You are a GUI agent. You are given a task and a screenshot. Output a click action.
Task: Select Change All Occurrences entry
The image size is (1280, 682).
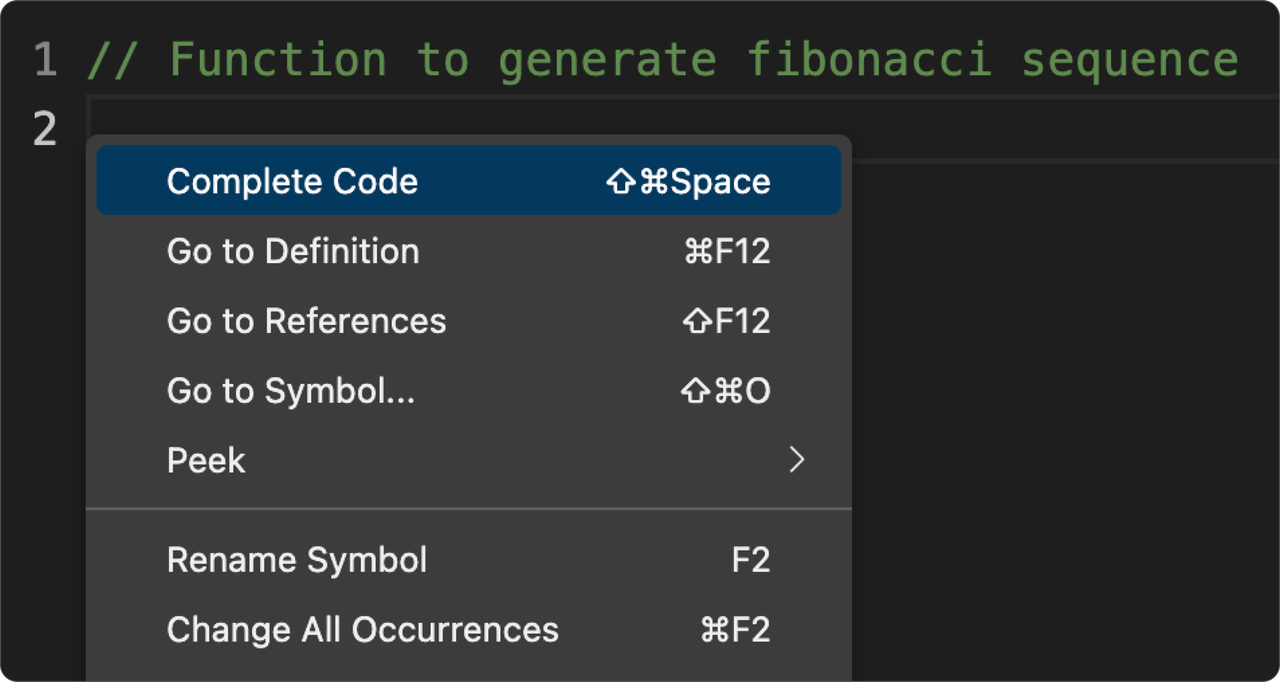click(362, 630)
